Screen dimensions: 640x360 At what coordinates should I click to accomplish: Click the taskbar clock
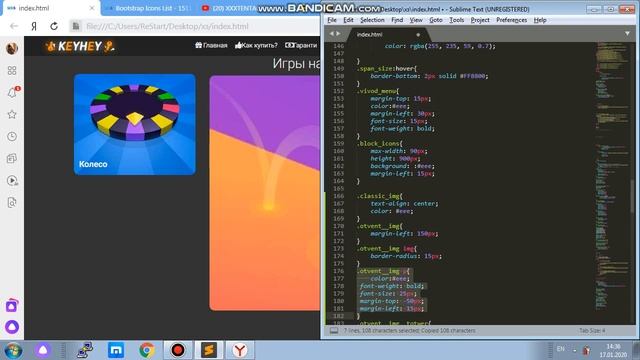coord(613,350)
